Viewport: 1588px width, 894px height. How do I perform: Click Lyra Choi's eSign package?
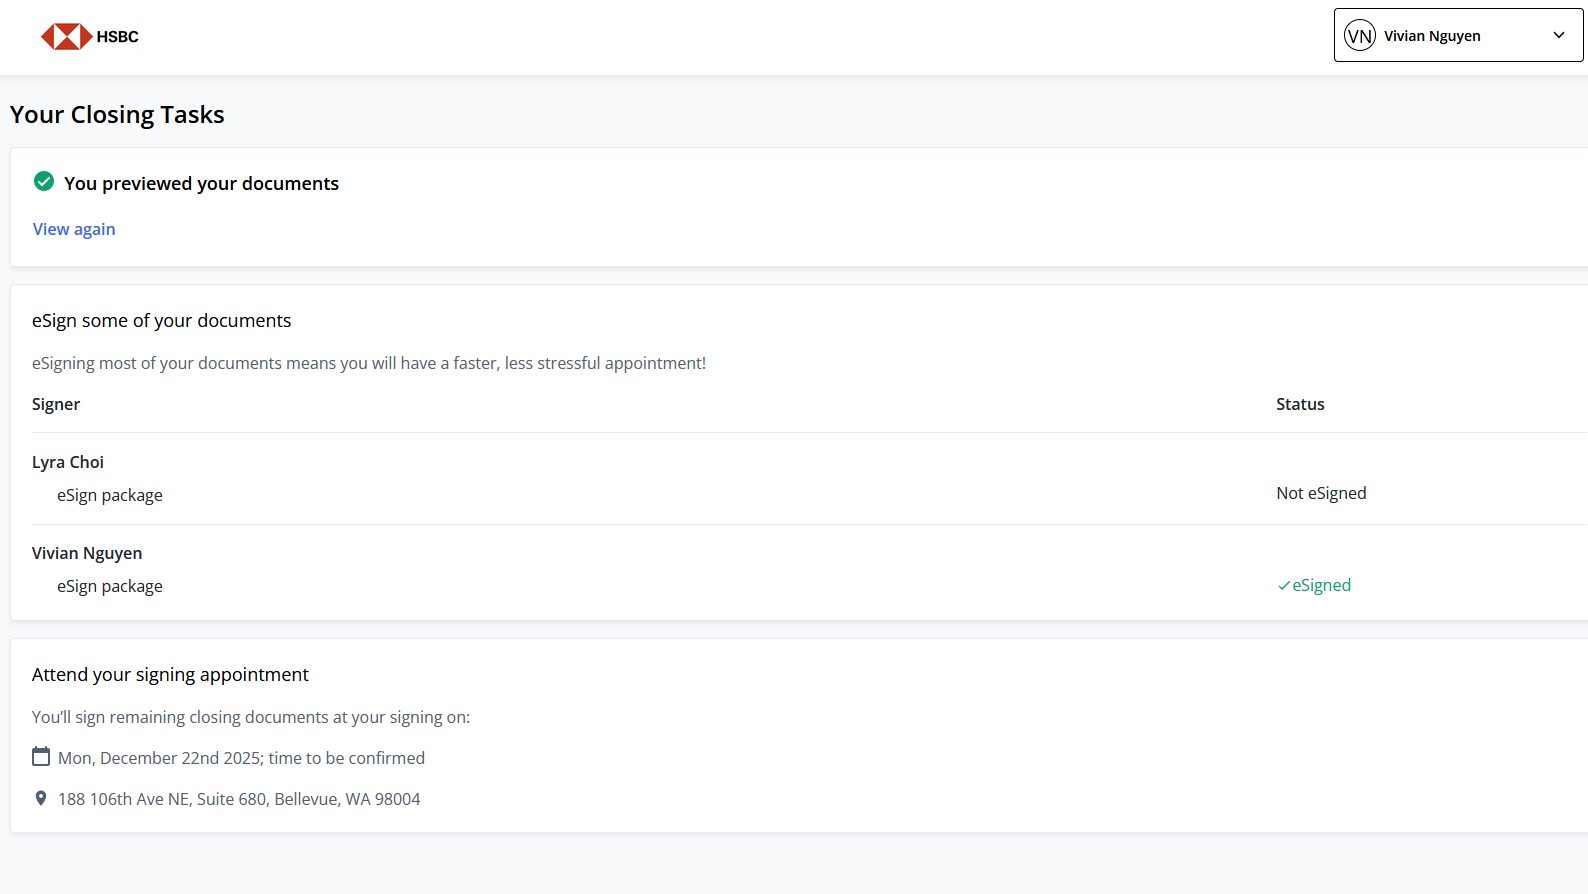(x=110, y=495)
